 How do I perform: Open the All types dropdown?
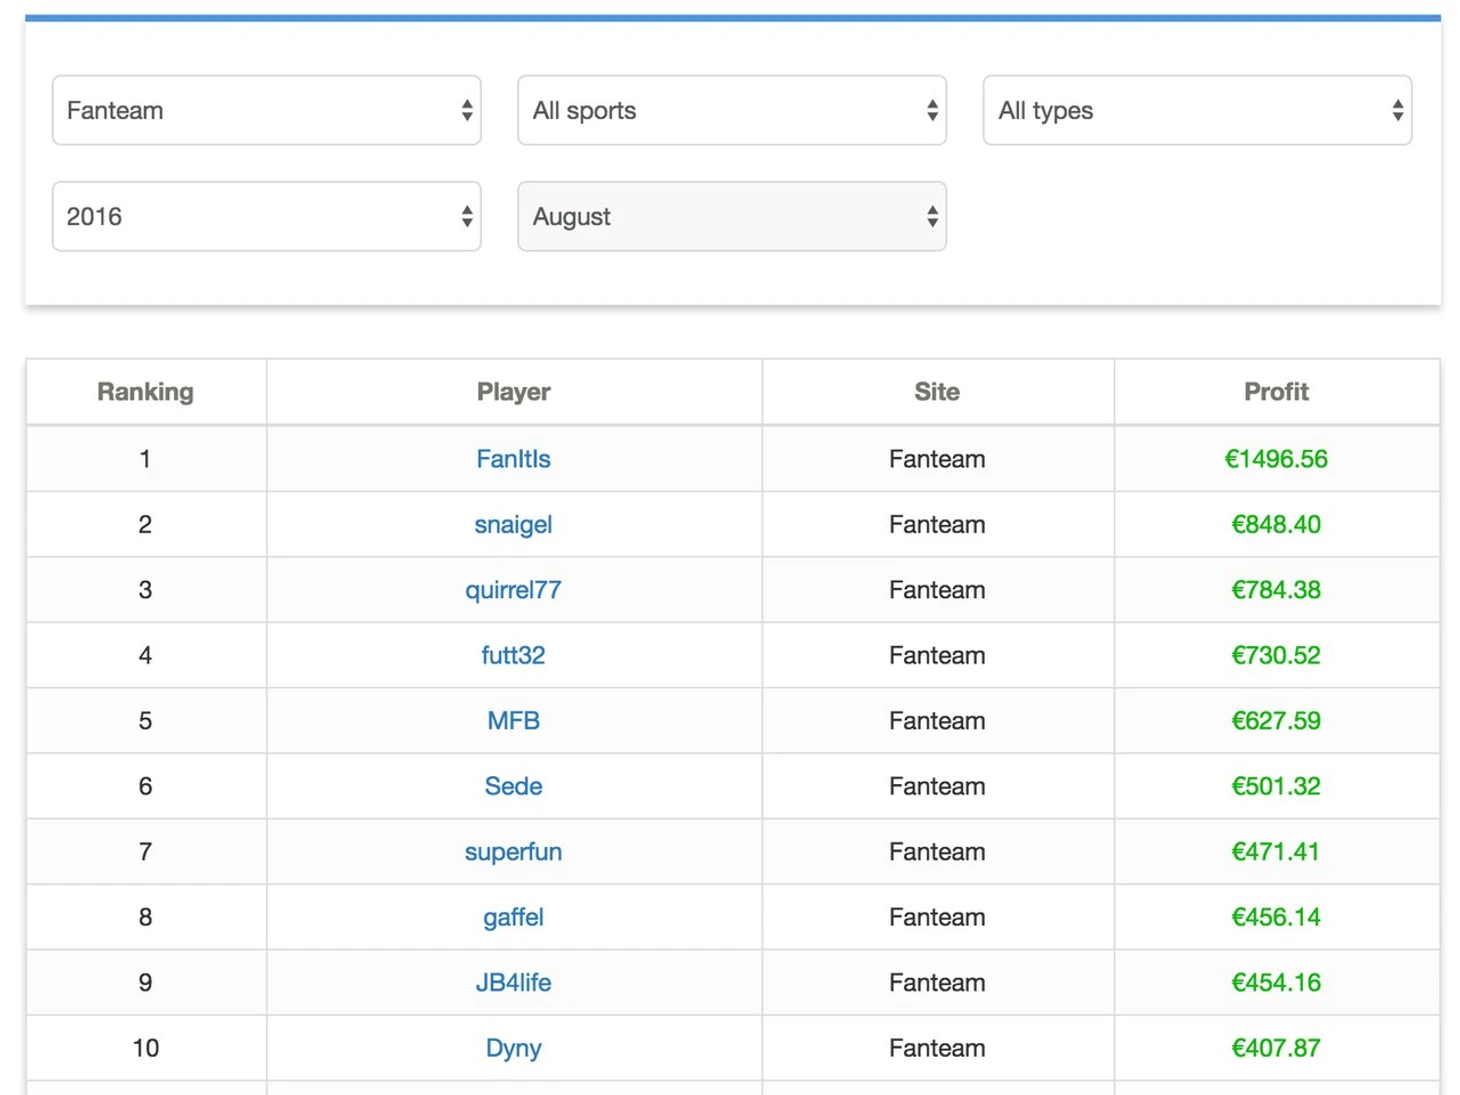pyautogui.click(x=1196, y=110)
